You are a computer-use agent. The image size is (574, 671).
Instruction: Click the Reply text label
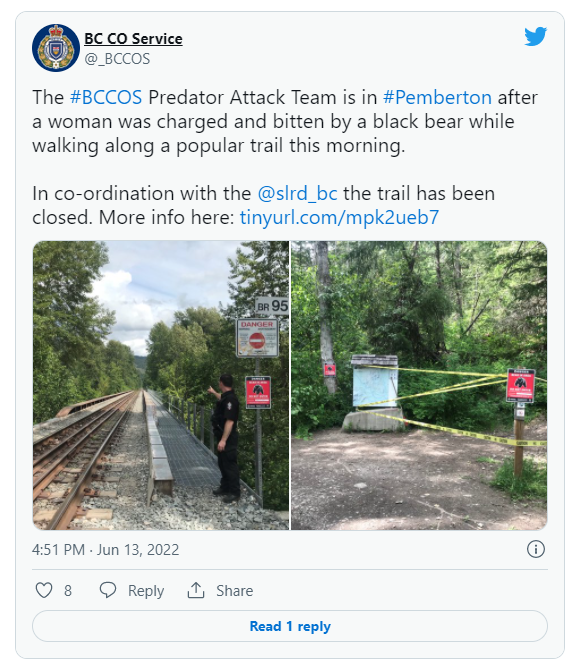[x=146, y=591]
